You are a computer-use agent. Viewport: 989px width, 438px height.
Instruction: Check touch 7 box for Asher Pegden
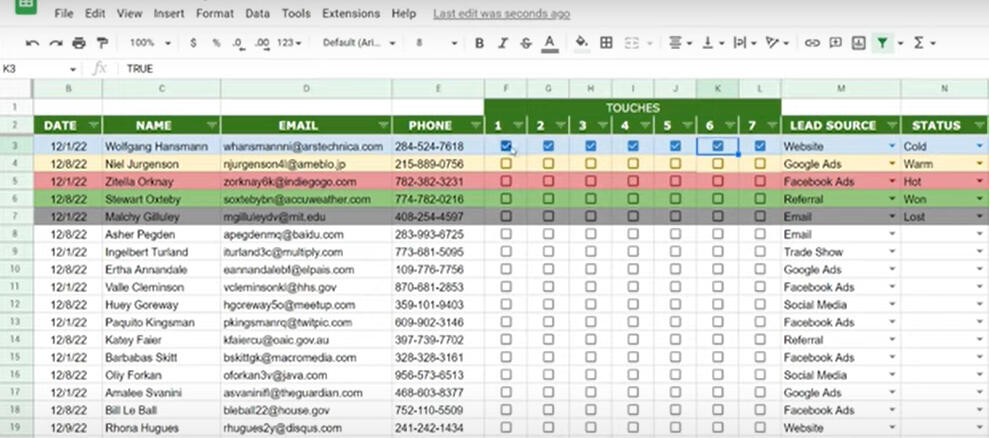click(760, 234)
